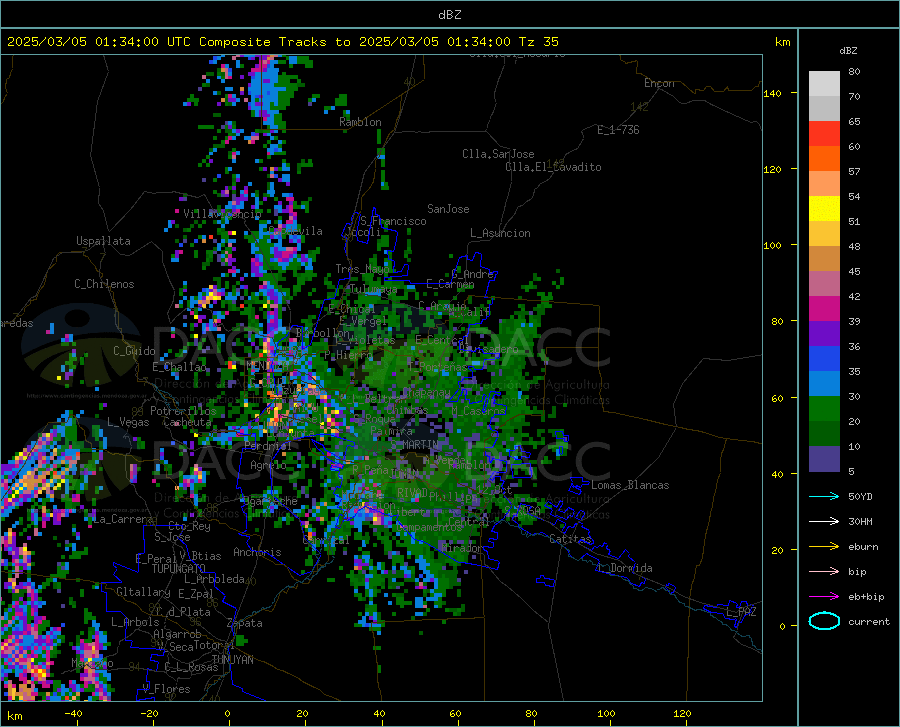Click the L_Vegas map label
Image resolution: width=900 pixels, height=727 pixels.
point(128,422)
